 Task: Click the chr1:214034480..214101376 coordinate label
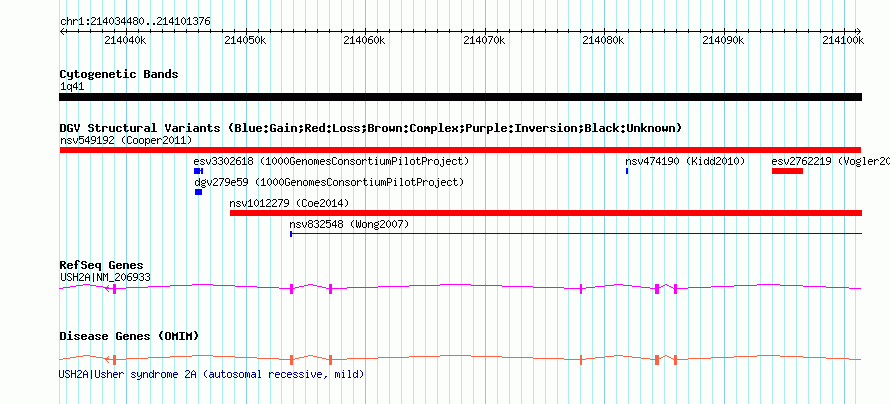pos(135,22)
